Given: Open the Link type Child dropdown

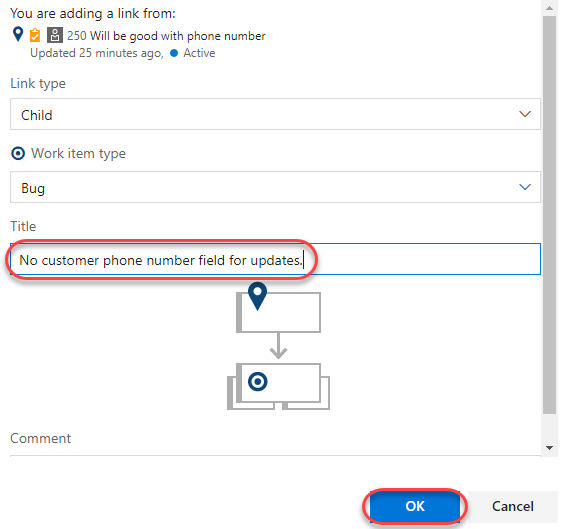Looking at the screenshot, I should (x=275, y=114).
